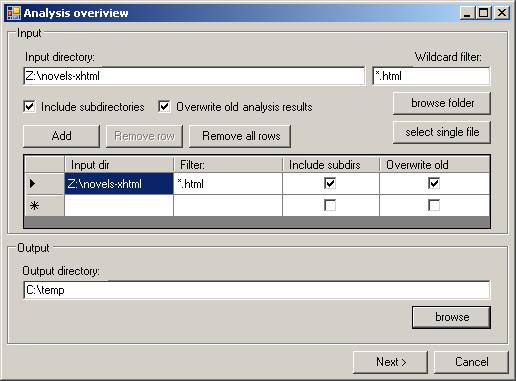Focus the Output directory text field
Viewport: 516px width, 381px height.
click(257, 290)
